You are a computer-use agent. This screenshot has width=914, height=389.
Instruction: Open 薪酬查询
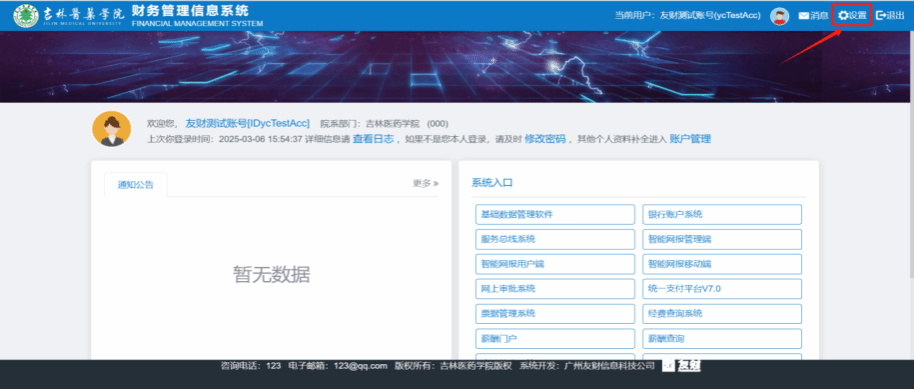[x=722, y=338]
